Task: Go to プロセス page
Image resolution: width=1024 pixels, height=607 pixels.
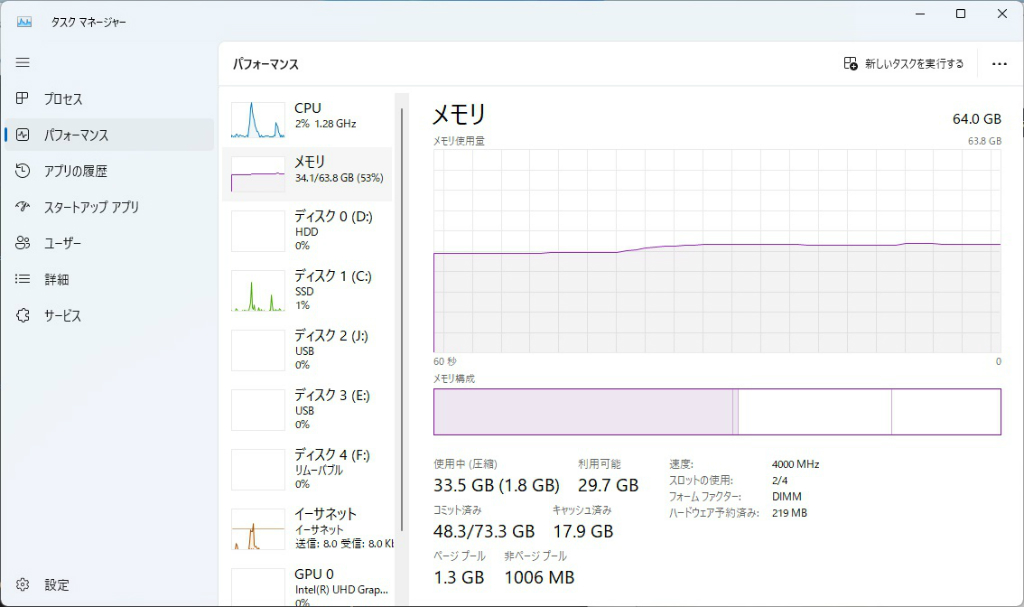Action: tap(109, 99)
